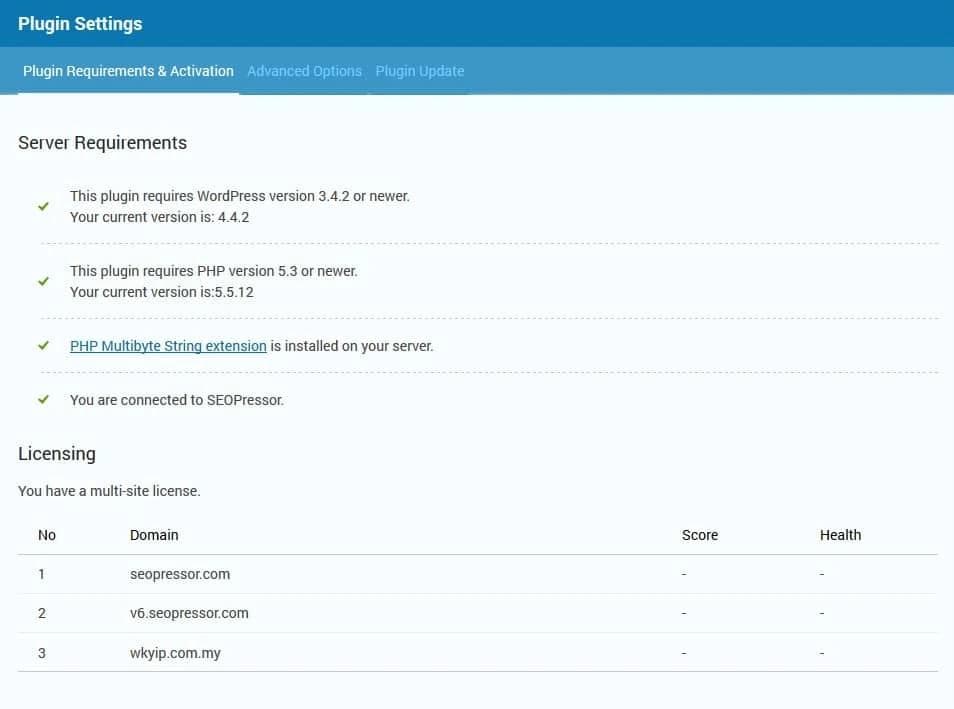This screenshot has height=709, width=954.
Task: Open the Plugin Requirements & Activation tab
Action: 128,71
